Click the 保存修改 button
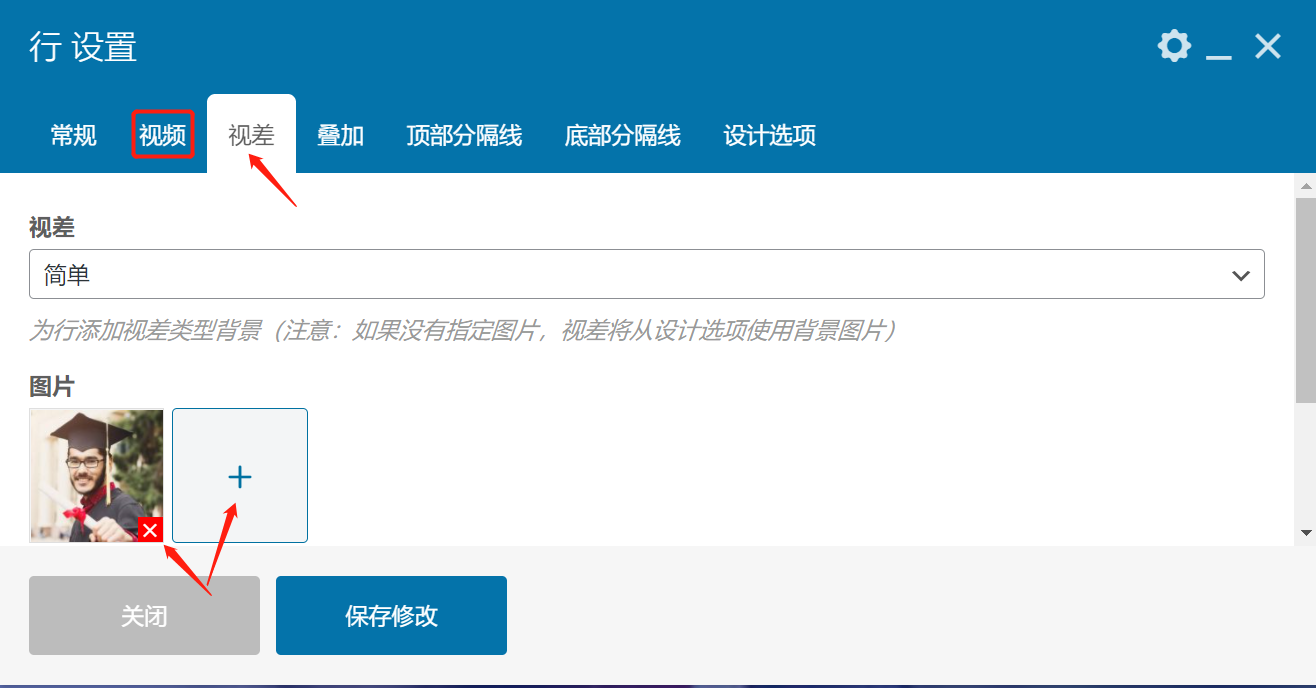 coord(391,616)
